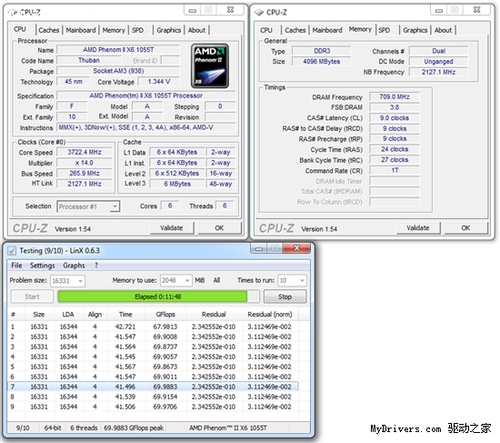Select result row with 69.9008 GFlops
The width and height of the screenshot is (500, 443).
(153, 337)
